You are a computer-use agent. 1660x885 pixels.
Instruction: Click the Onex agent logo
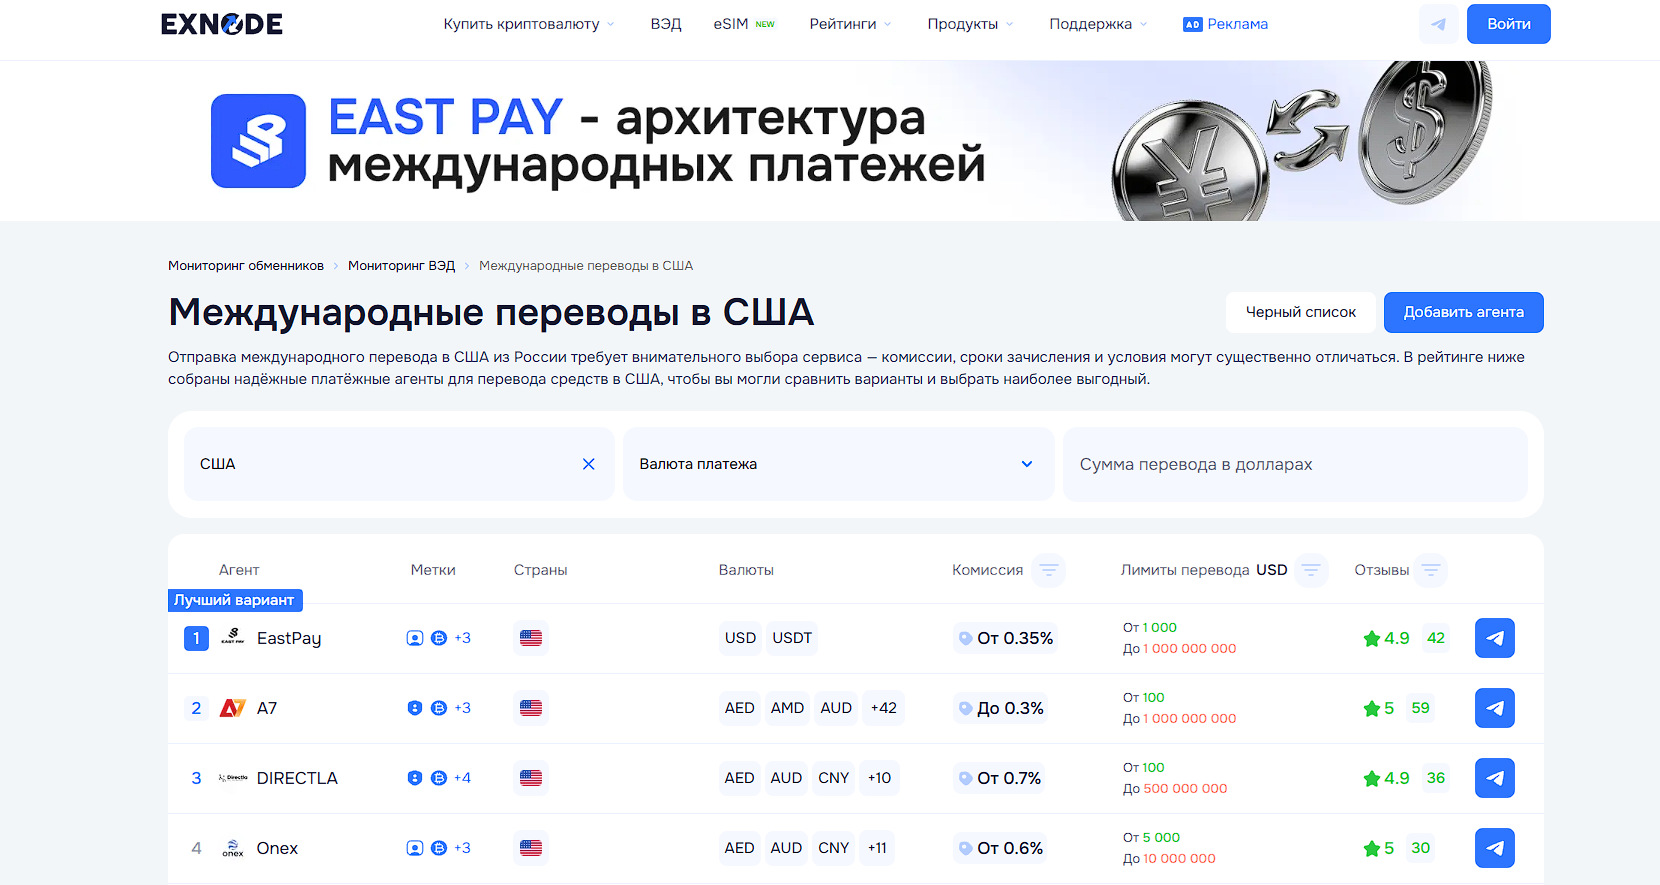click(233, 848)
